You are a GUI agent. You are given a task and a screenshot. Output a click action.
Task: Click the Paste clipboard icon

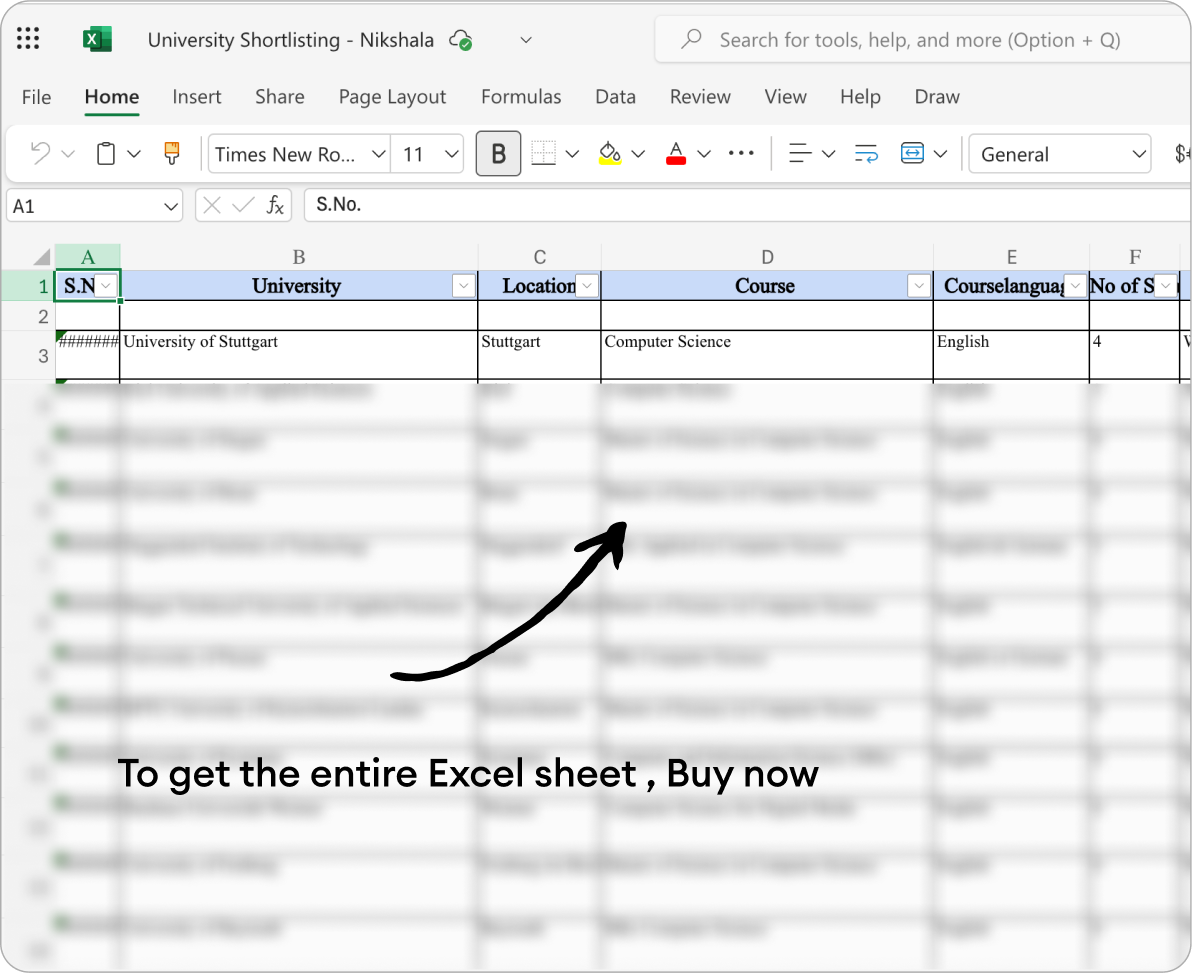106,154
